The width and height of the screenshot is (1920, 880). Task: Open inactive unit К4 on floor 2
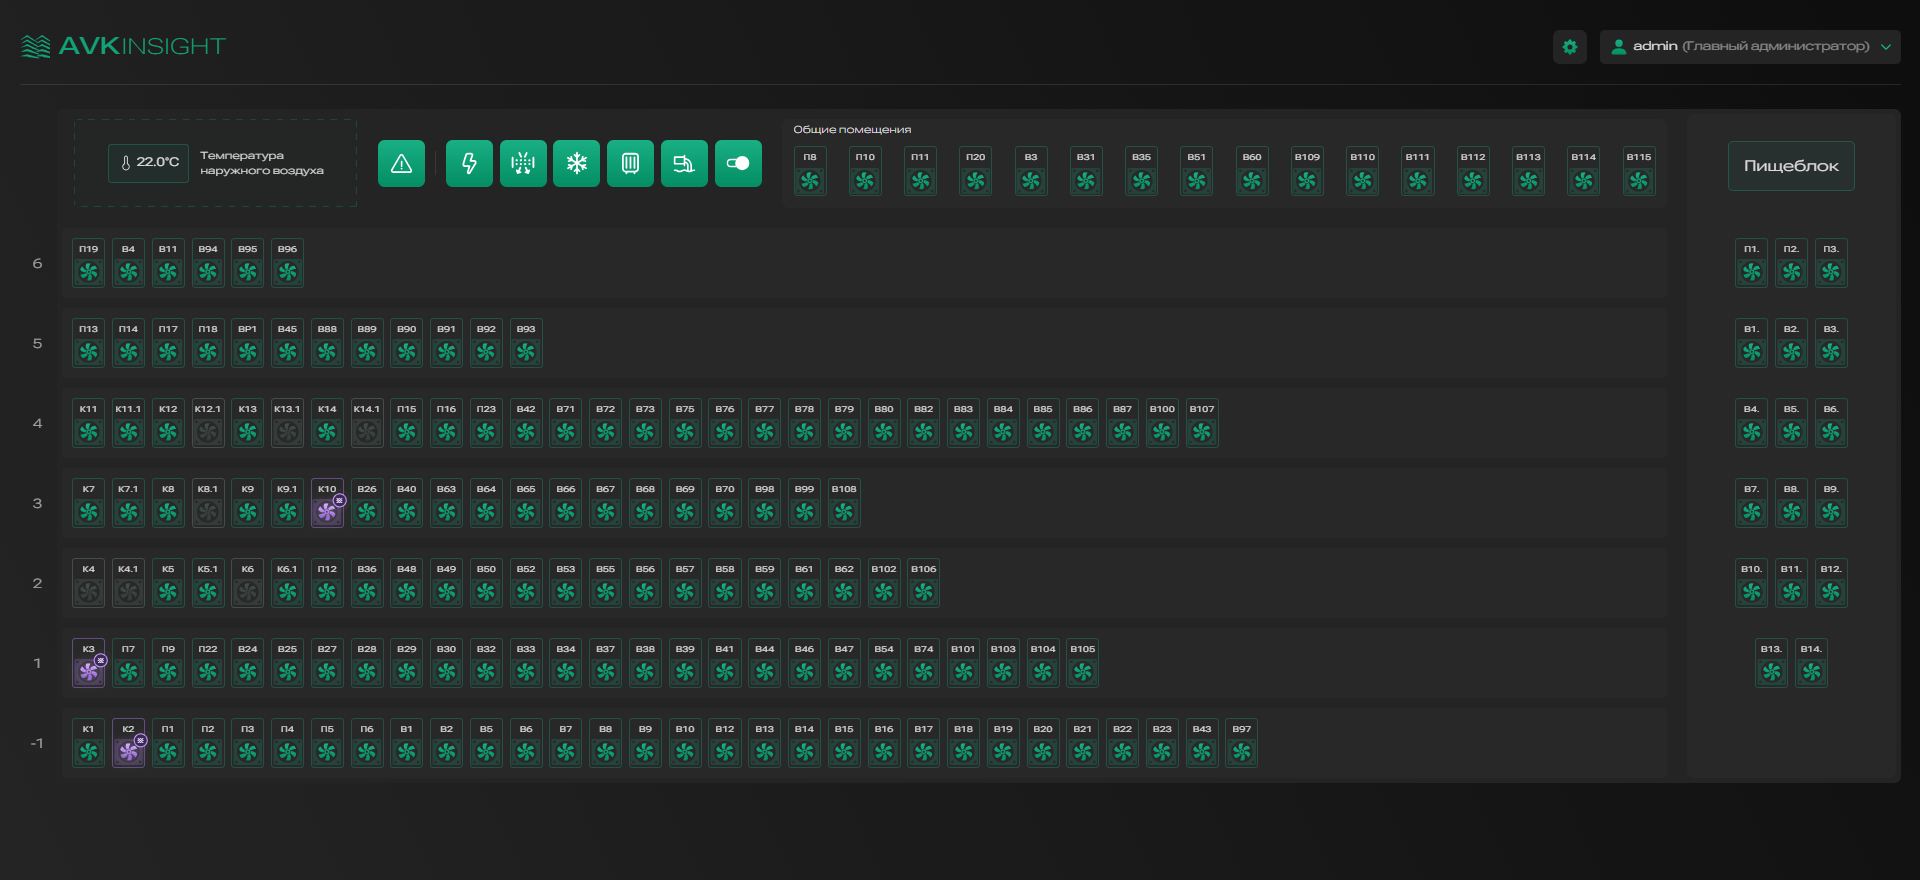click(x=89, y=583)
